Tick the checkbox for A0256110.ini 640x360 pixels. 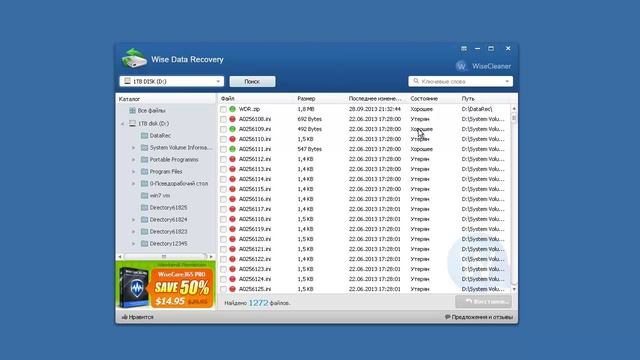click(223, 139)
